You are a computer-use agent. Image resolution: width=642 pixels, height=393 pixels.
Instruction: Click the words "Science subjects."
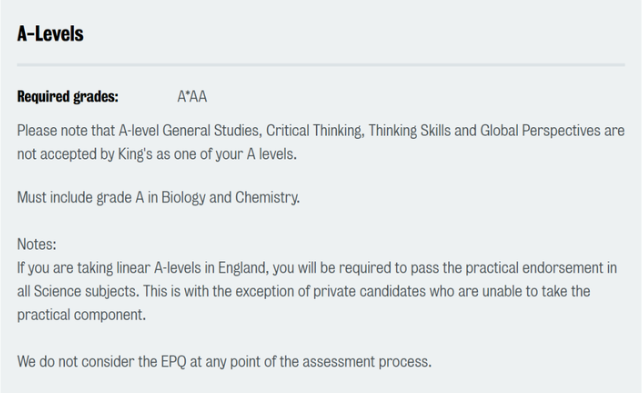click(x=87, y=291)
